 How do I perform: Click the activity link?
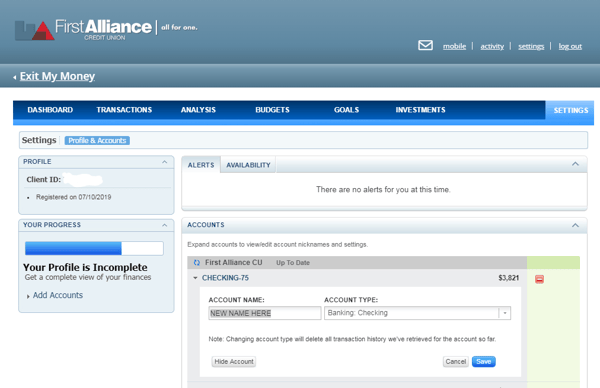point(492,46)
